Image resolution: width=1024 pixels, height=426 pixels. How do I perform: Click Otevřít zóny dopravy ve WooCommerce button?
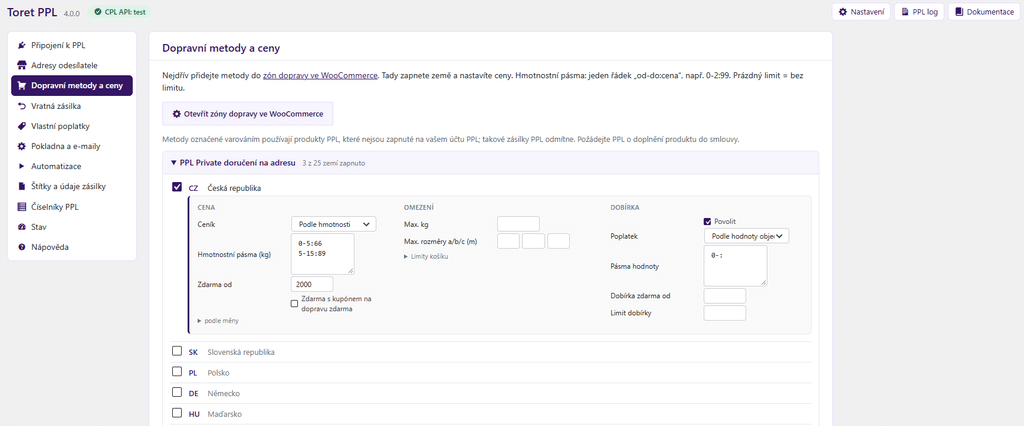[248, 114]
